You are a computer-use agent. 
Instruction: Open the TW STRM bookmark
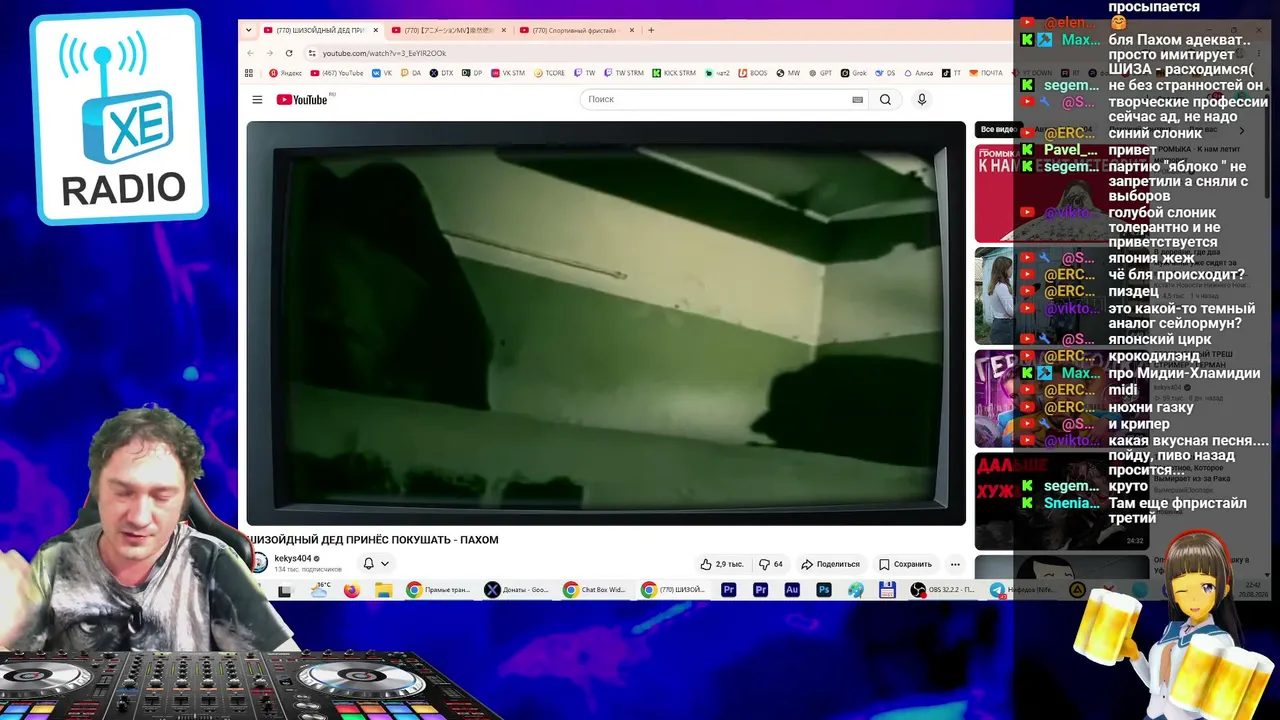tap(624, 73)
